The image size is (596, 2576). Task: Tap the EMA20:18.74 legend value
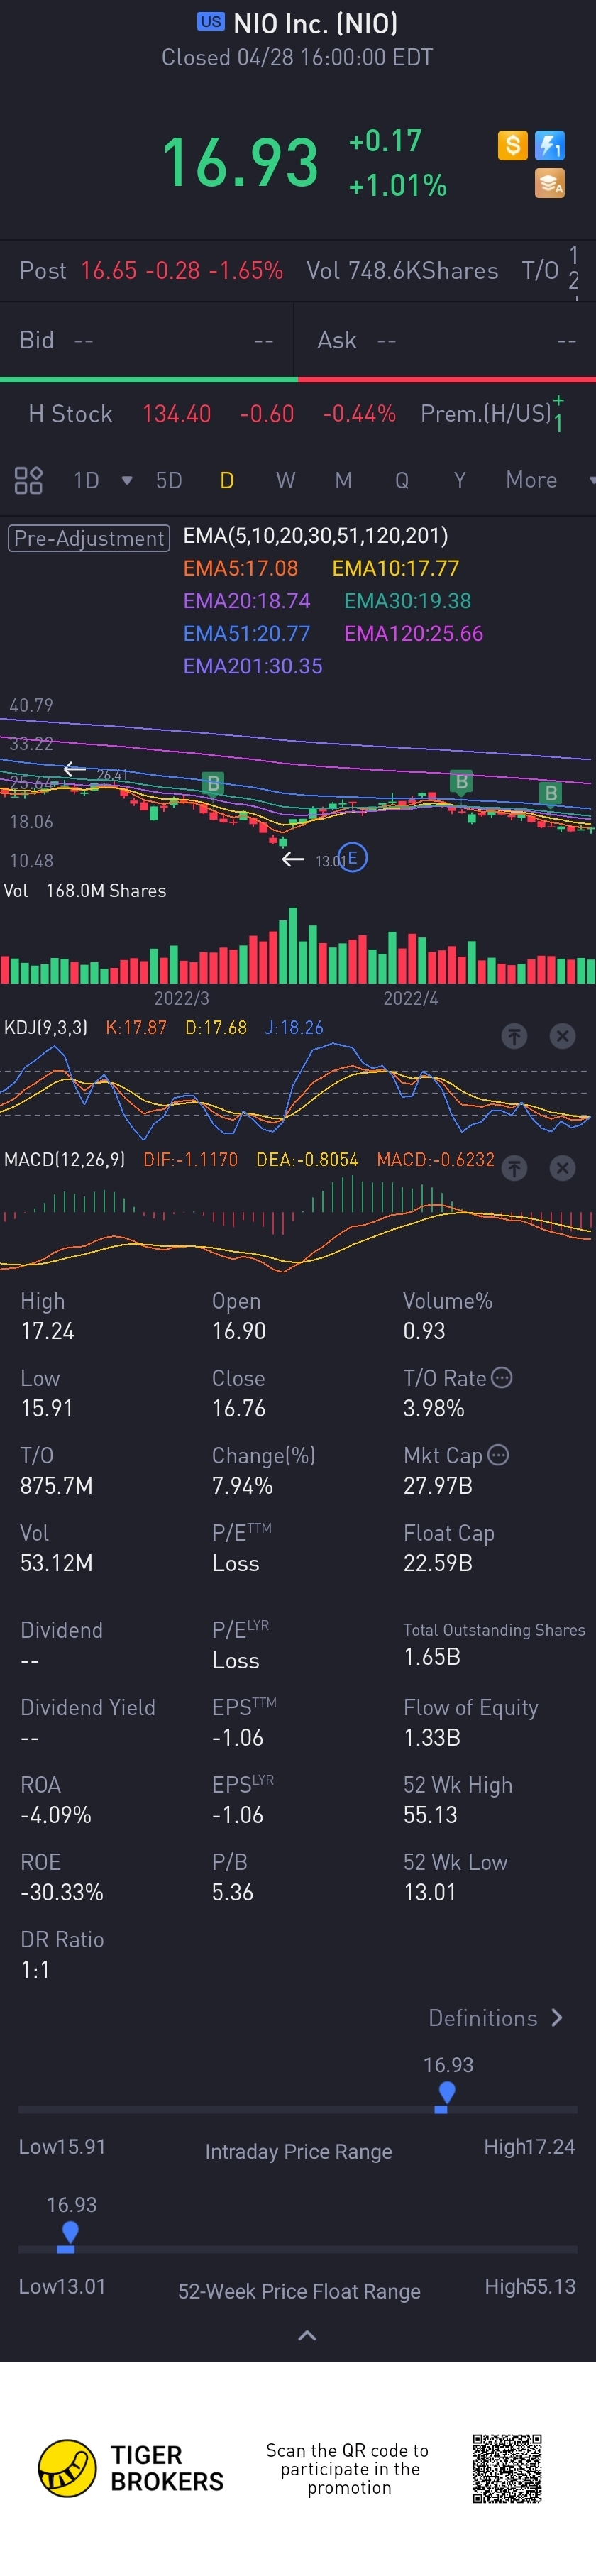click(x=246, y=601)
